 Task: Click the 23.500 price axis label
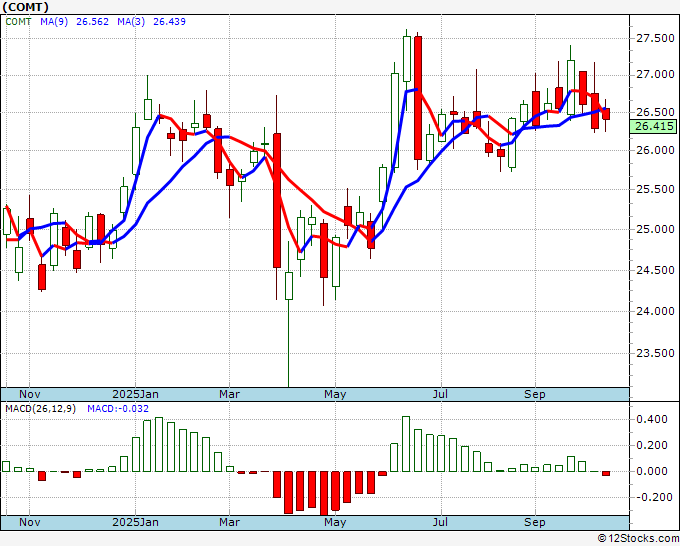[x=655, y=353]
